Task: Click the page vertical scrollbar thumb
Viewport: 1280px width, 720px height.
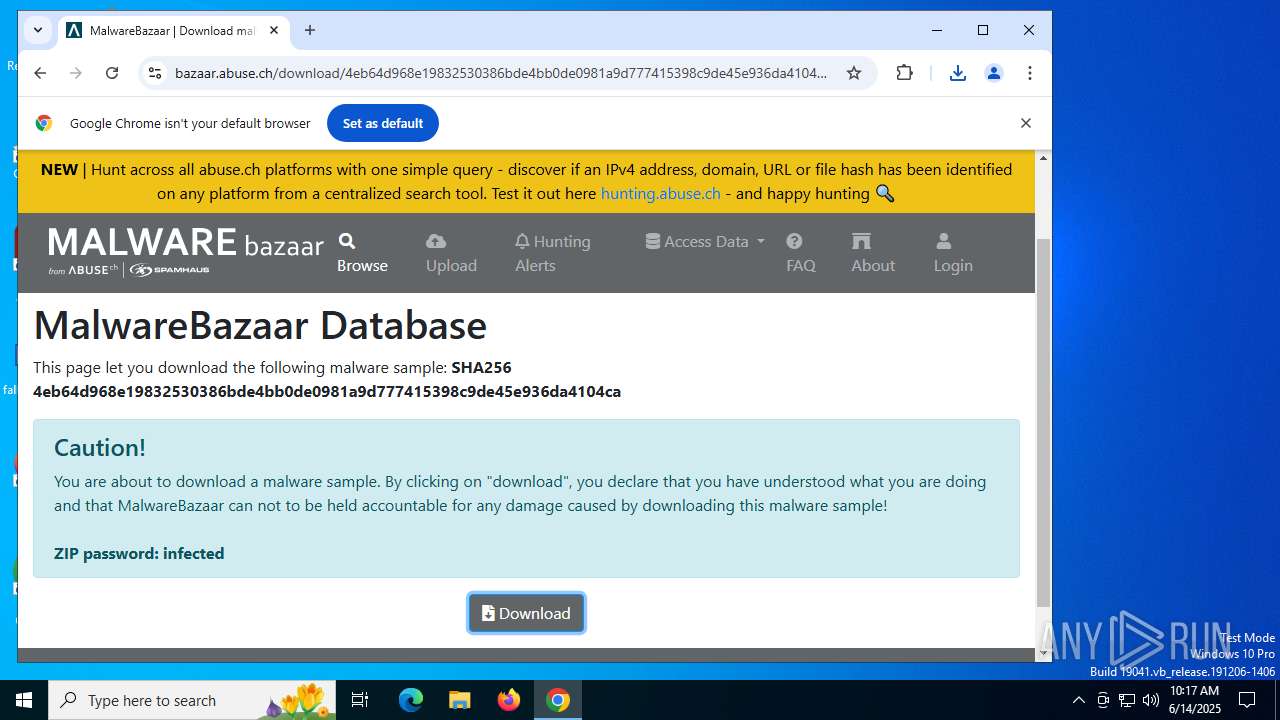Action: (1043, 422)
